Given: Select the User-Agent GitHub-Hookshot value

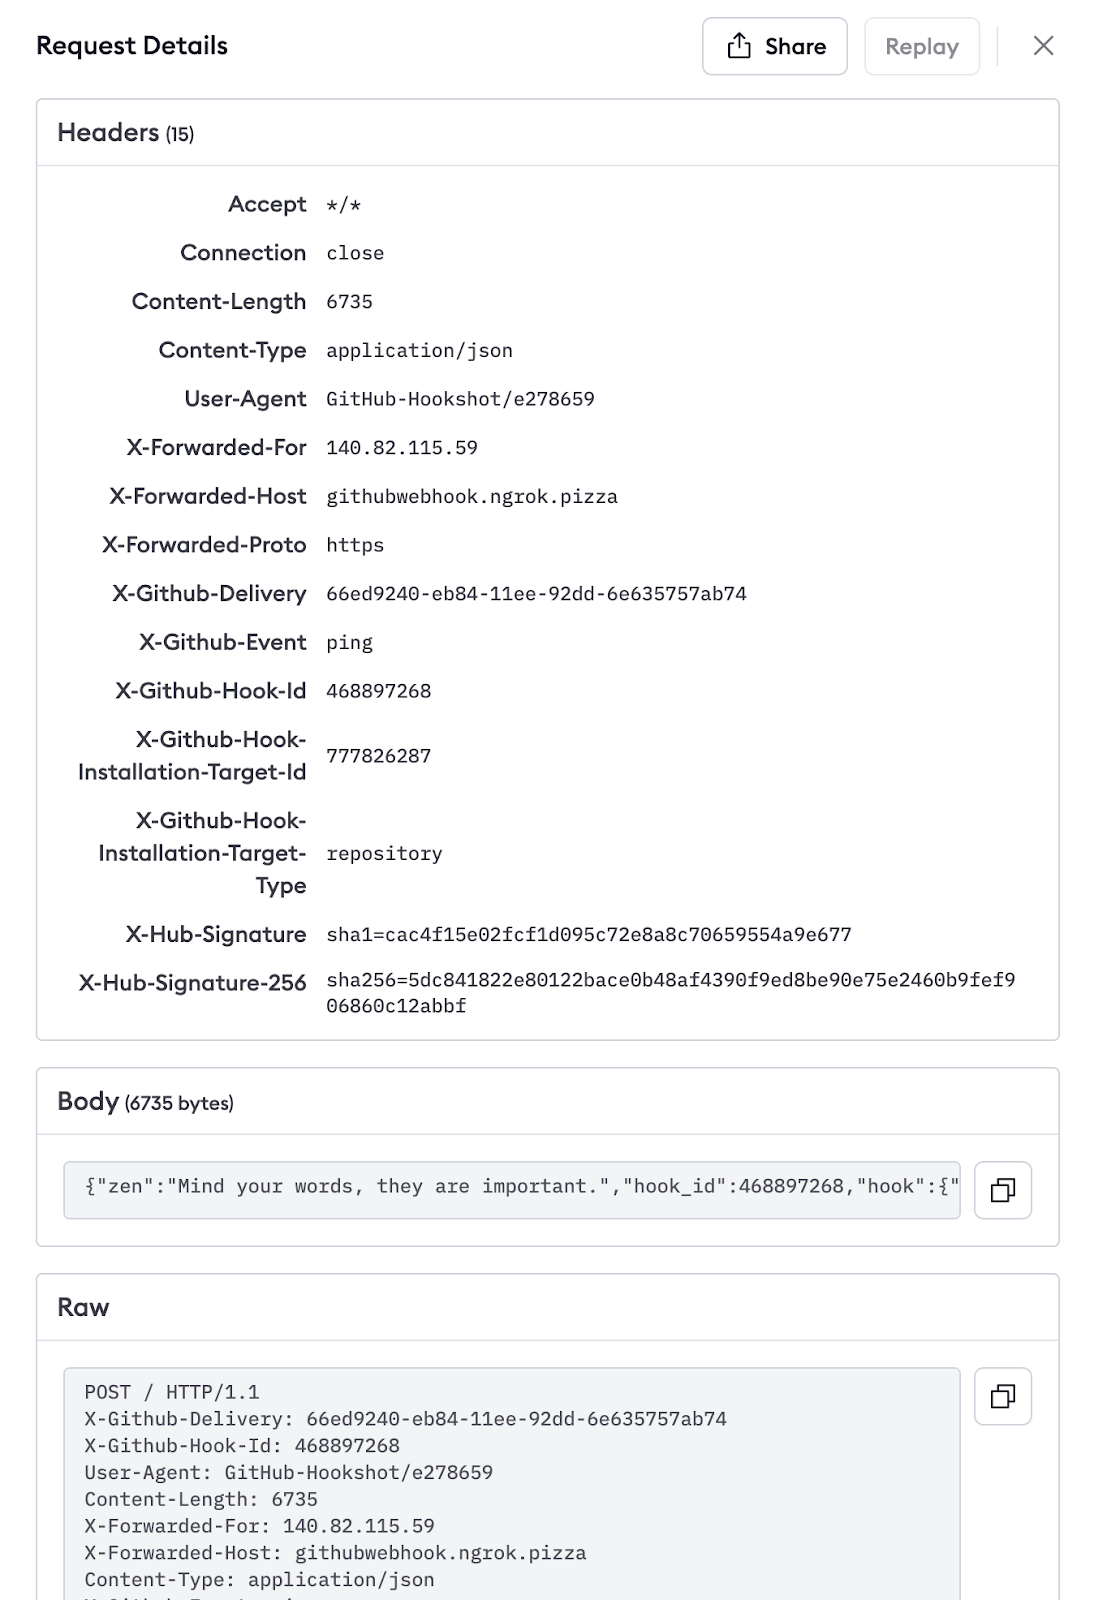Looking at the screenshot, I should (460, 399).
